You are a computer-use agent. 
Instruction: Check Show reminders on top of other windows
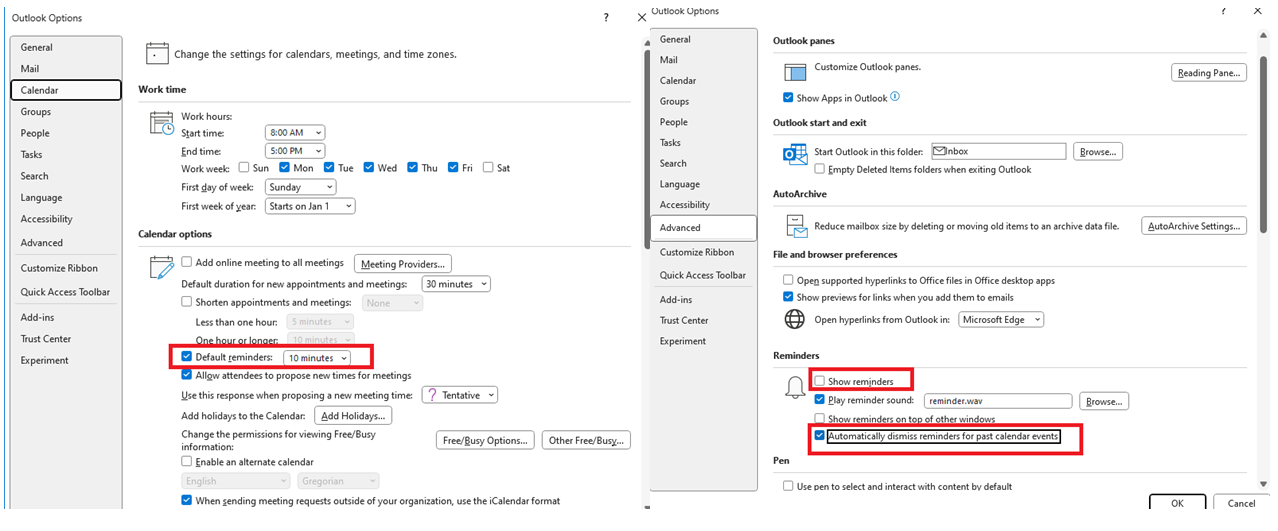pyautogui.click(x=820, y=418)
